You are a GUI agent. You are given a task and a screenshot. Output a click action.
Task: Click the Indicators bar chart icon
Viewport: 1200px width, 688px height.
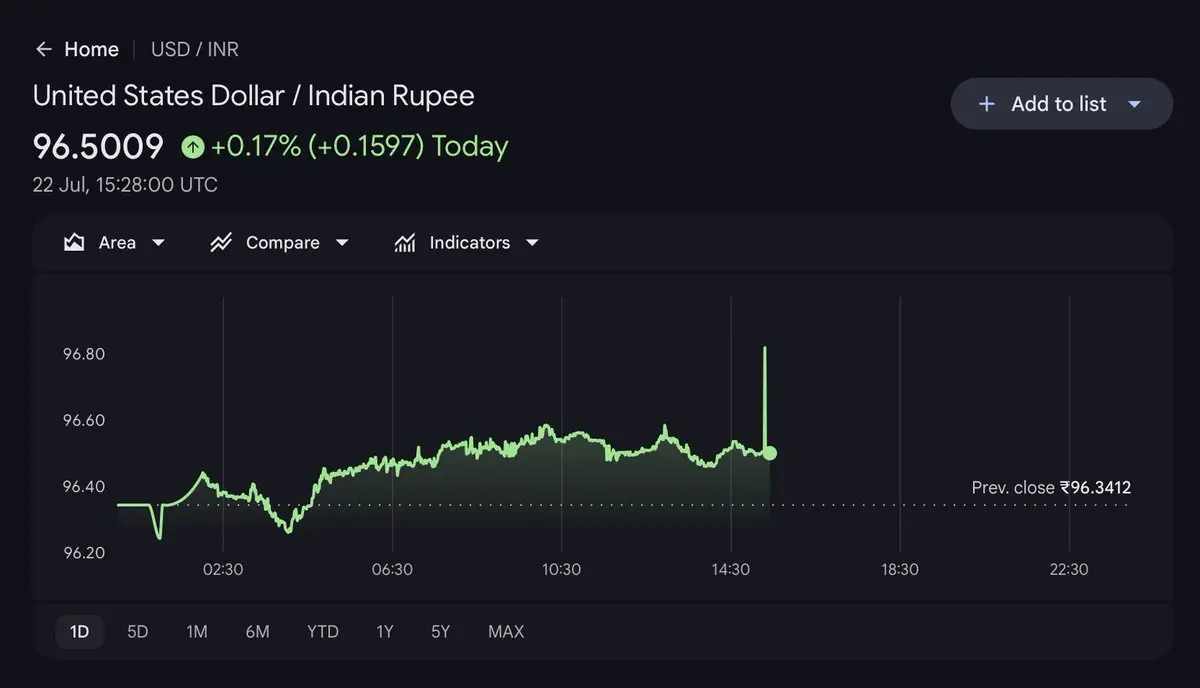[x=405, y=243]
